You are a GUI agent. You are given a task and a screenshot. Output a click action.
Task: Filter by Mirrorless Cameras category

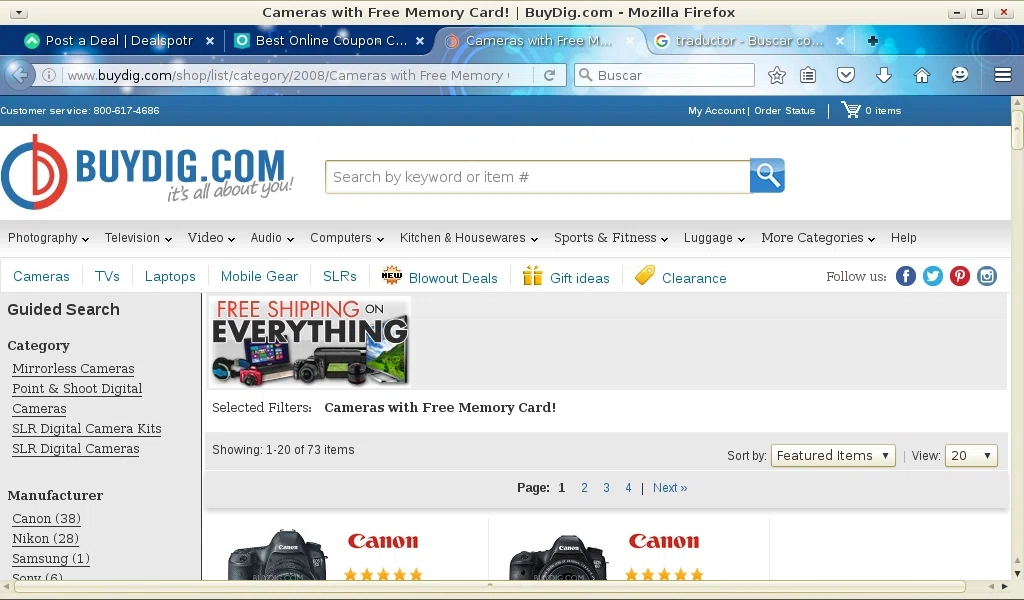click(x=73, y=369)
